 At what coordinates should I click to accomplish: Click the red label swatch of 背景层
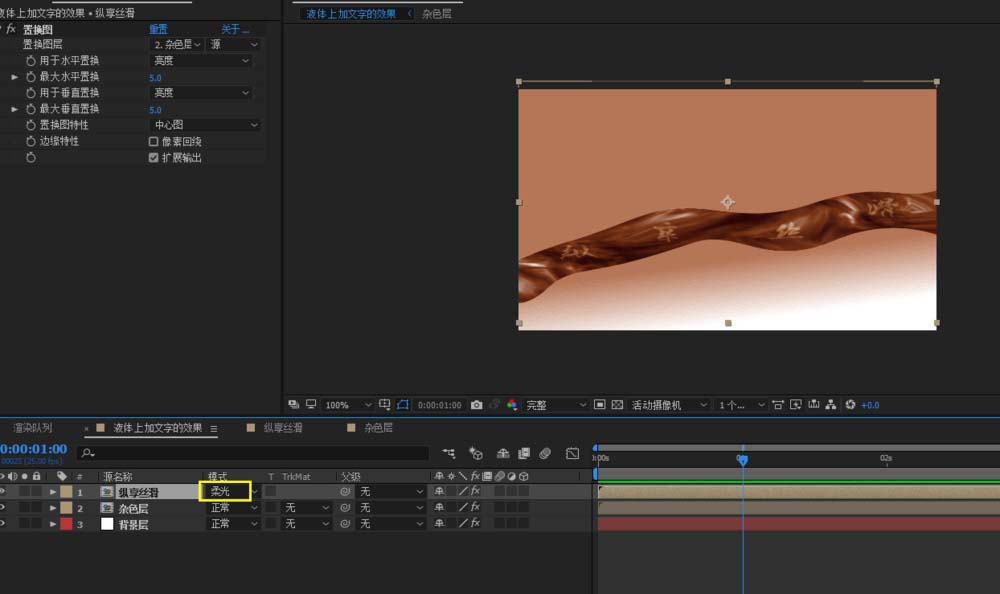pyautogui.click(x=66, y=524)
